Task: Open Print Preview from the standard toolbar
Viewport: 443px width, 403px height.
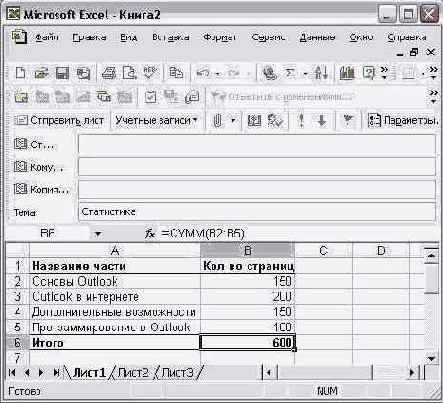Action: pos(129,73)
